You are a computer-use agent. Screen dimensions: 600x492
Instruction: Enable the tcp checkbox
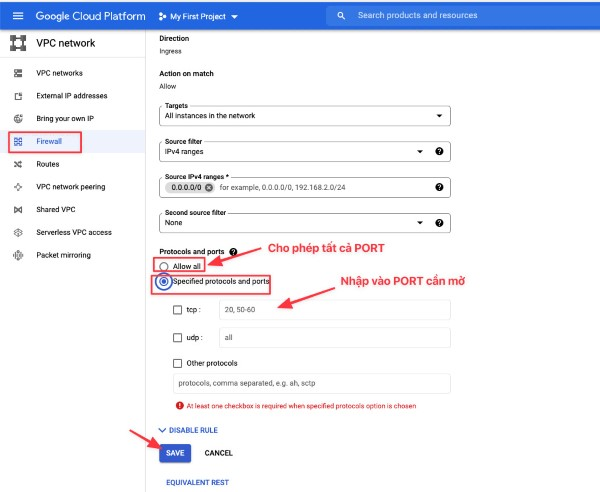pyautogui.click(x=177, y=310)
